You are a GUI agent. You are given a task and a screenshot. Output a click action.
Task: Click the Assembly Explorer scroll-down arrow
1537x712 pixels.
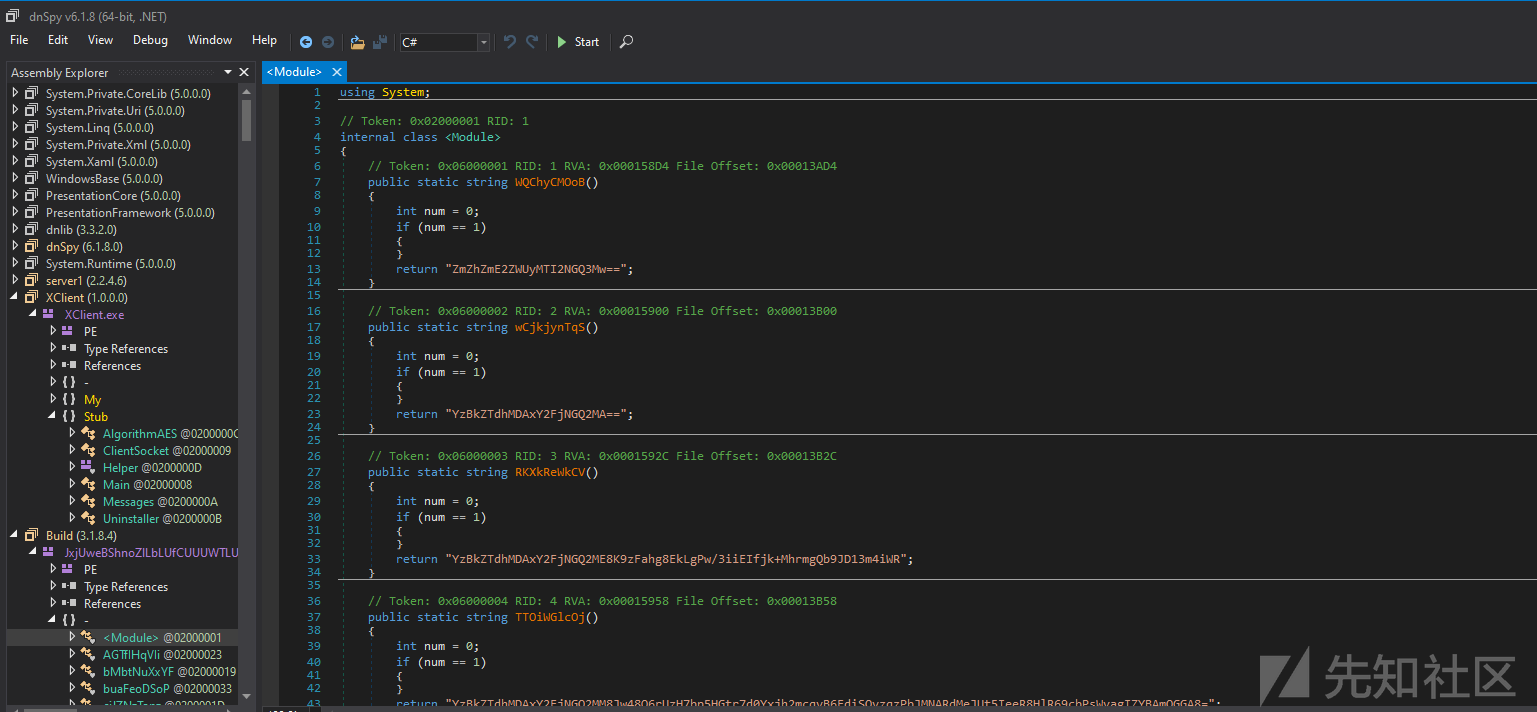click(246, 697)
